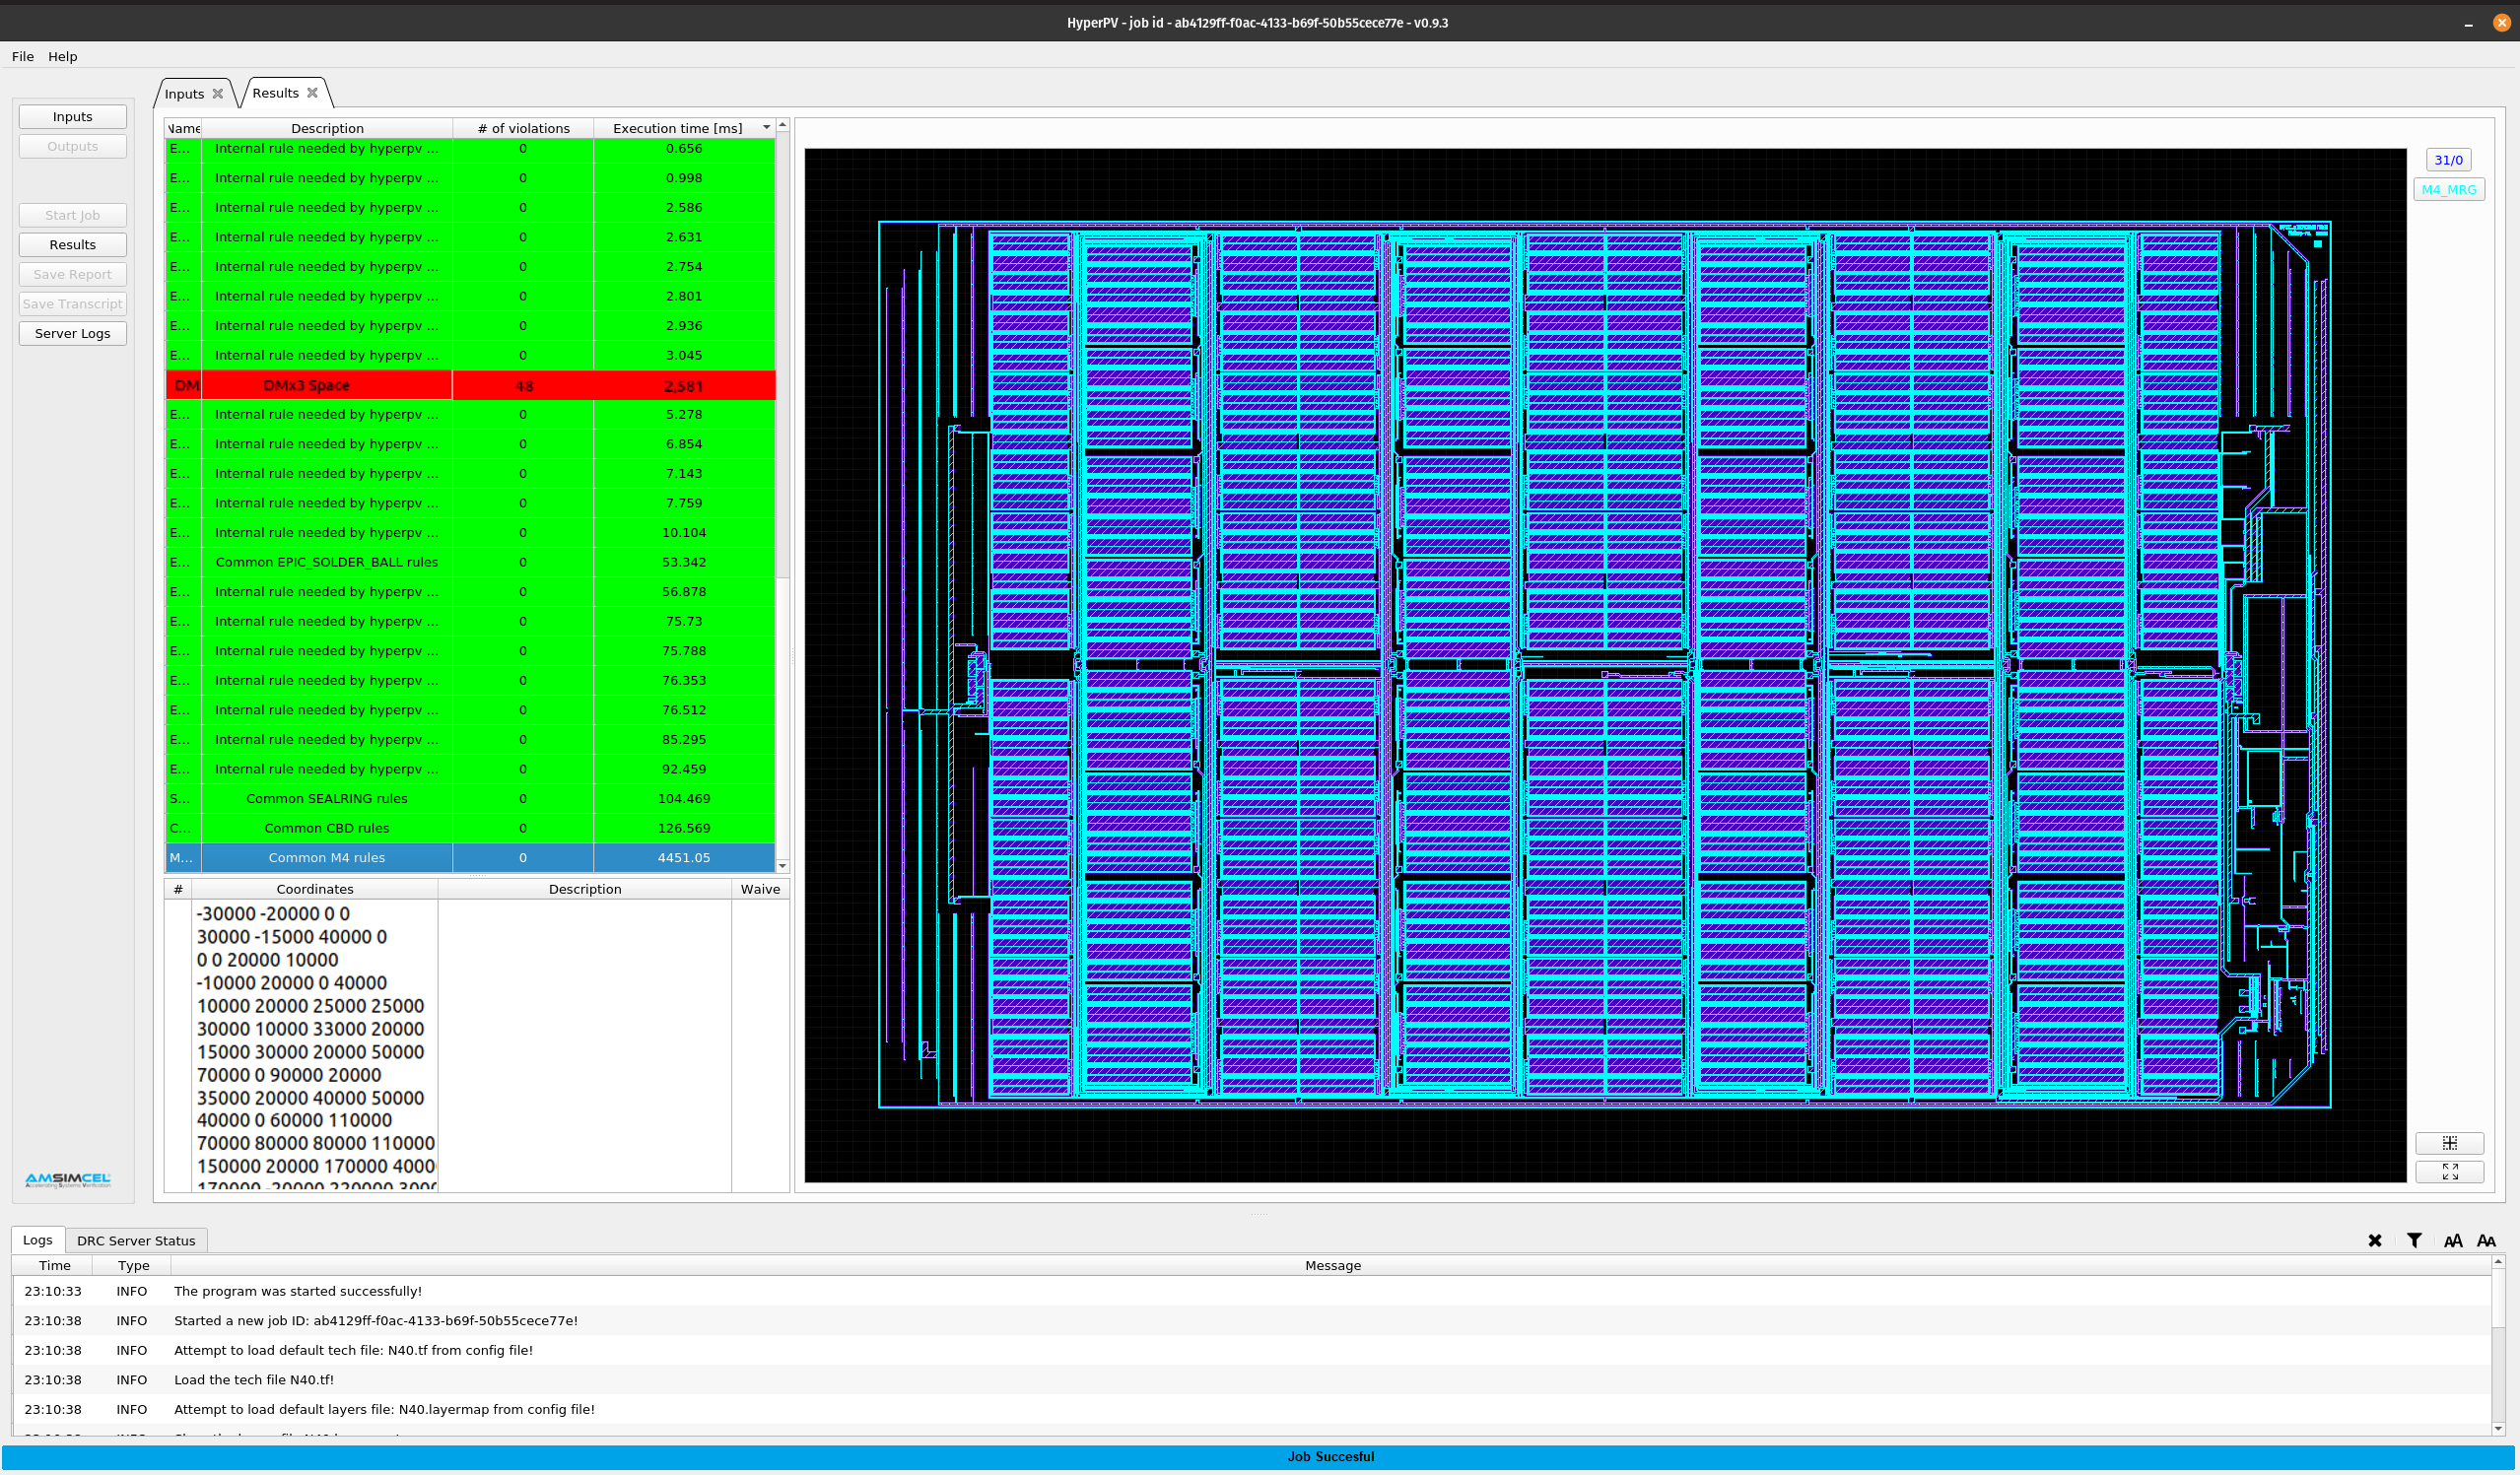
Task: Toggle the grid display icon button
Action: point(2449,1143)
